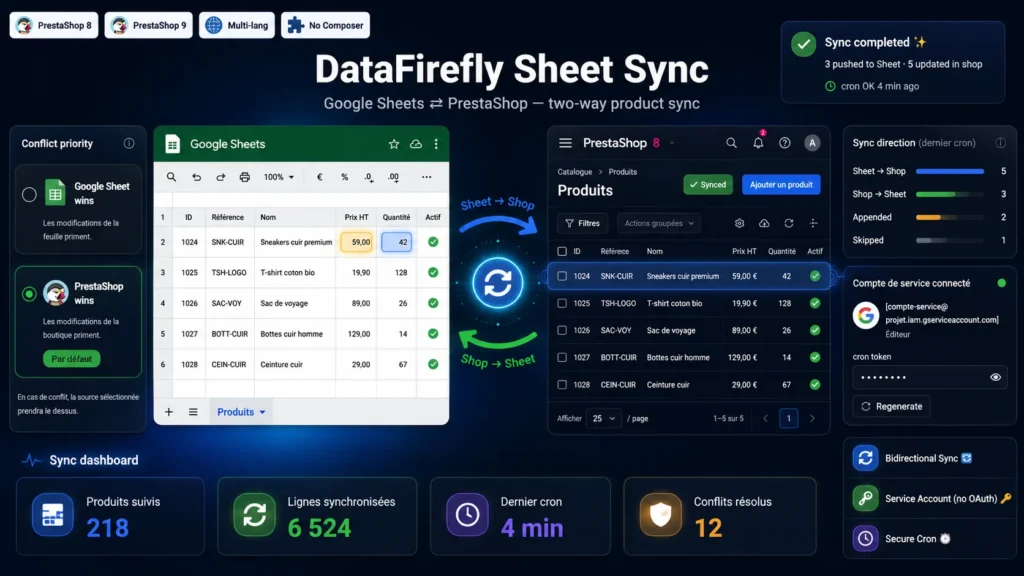Reveal the cron token with the eye icon
The height and width of the screenshot is (576, 1024).
pyautogui.click(x=995, y=377)
